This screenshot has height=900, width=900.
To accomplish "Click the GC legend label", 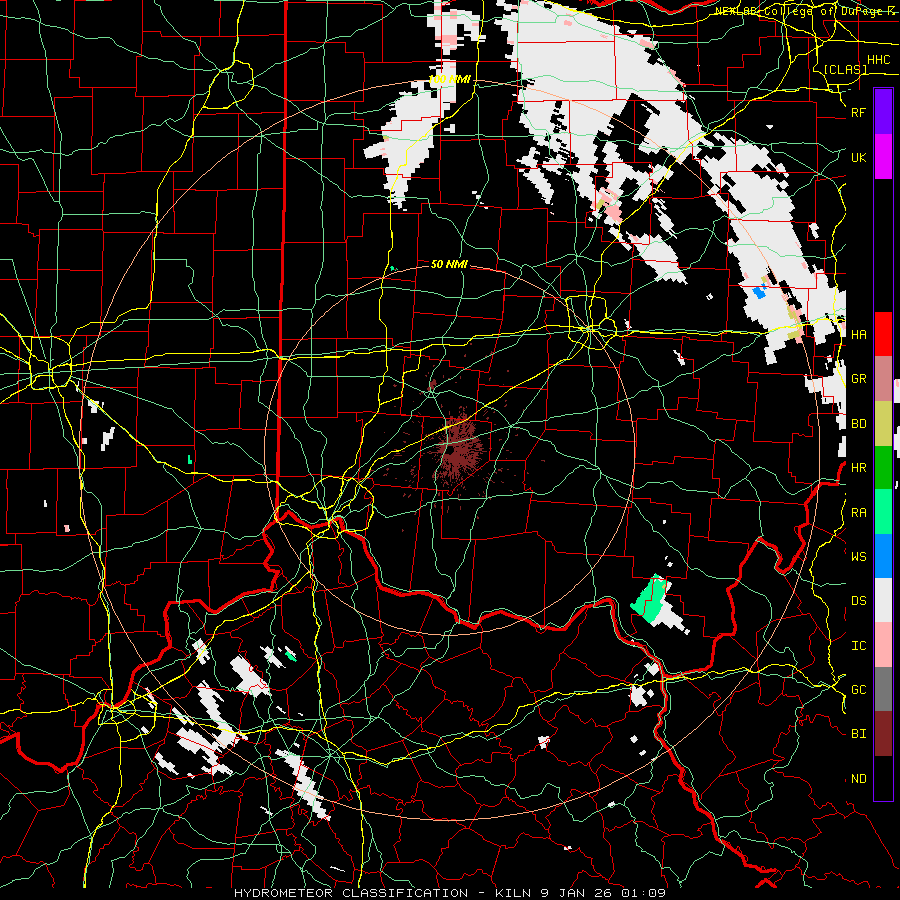I will point(858,690).
